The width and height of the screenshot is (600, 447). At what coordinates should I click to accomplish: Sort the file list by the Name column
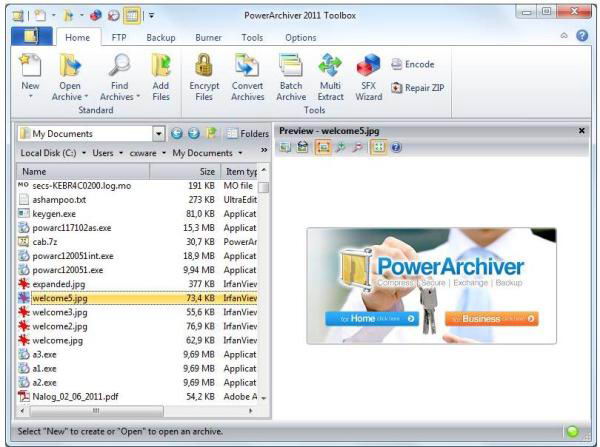point(83,171)
